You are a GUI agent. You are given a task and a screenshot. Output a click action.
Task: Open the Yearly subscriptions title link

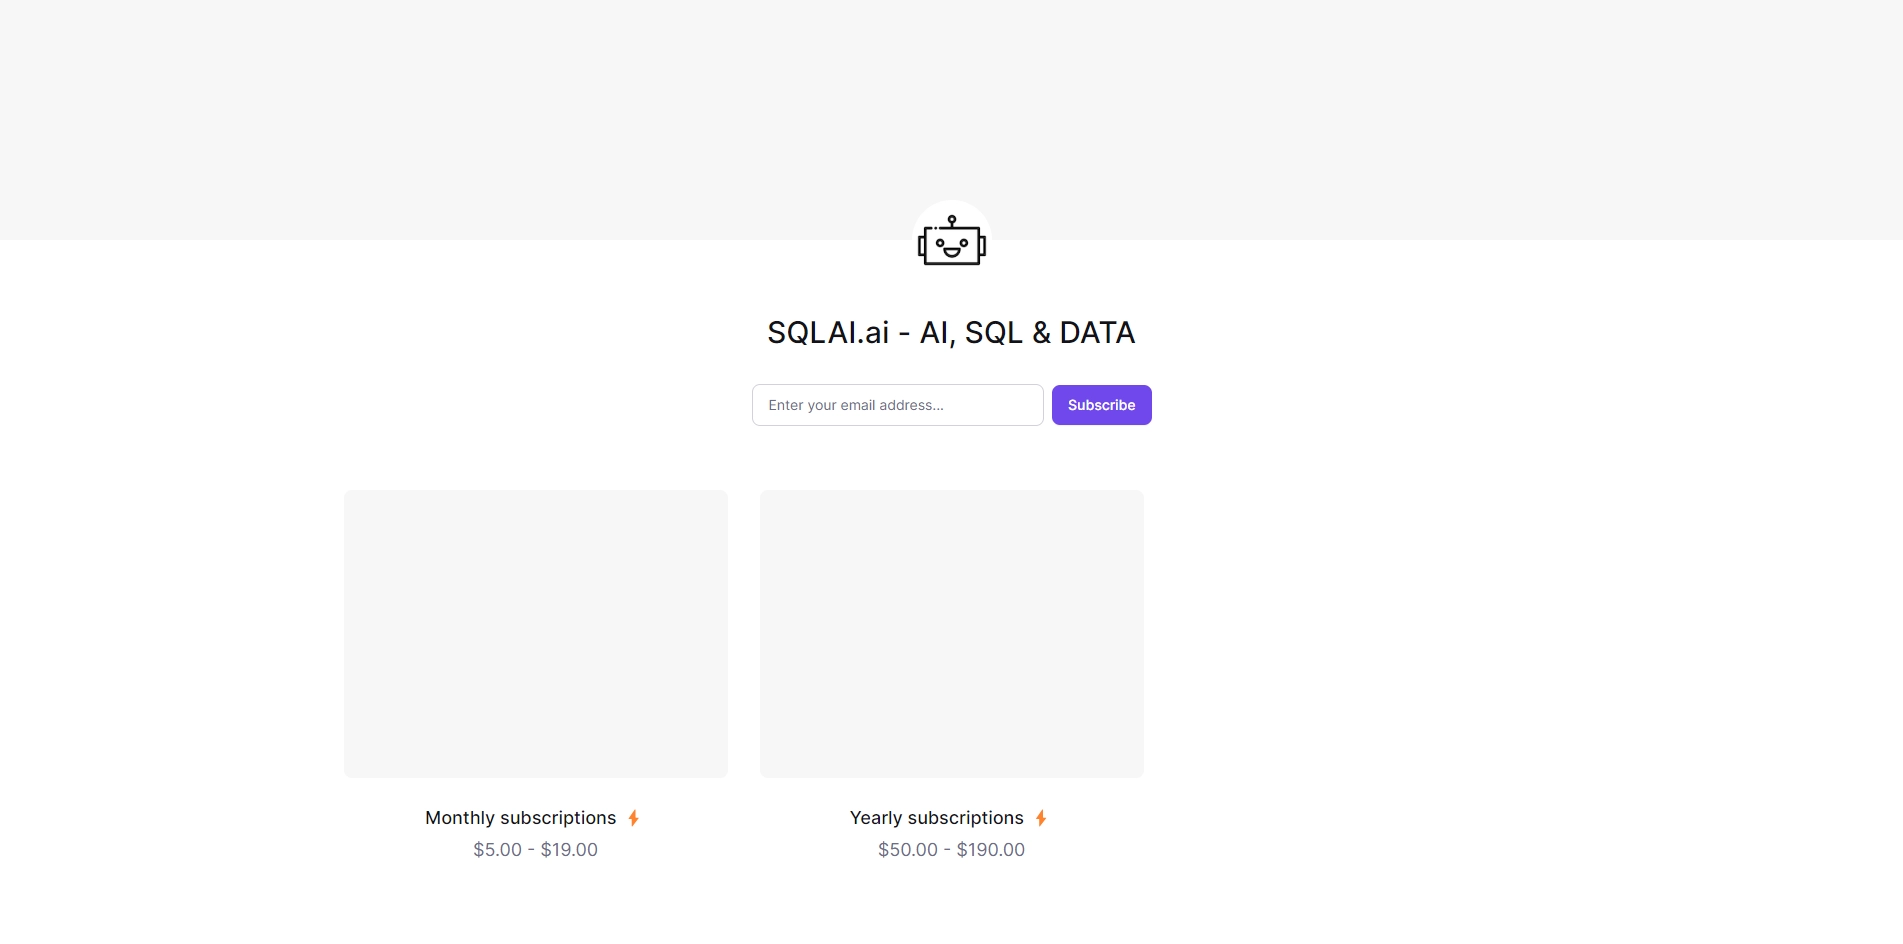click(x=937, y=818)
